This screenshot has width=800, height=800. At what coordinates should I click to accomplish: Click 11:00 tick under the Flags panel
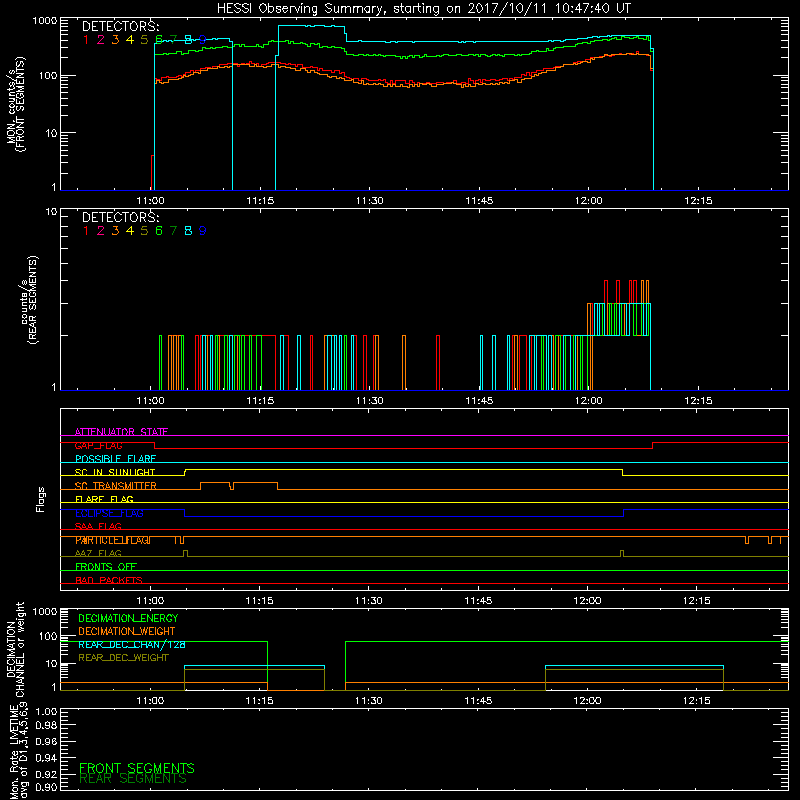pyautogui.click(x=151, y=601)
